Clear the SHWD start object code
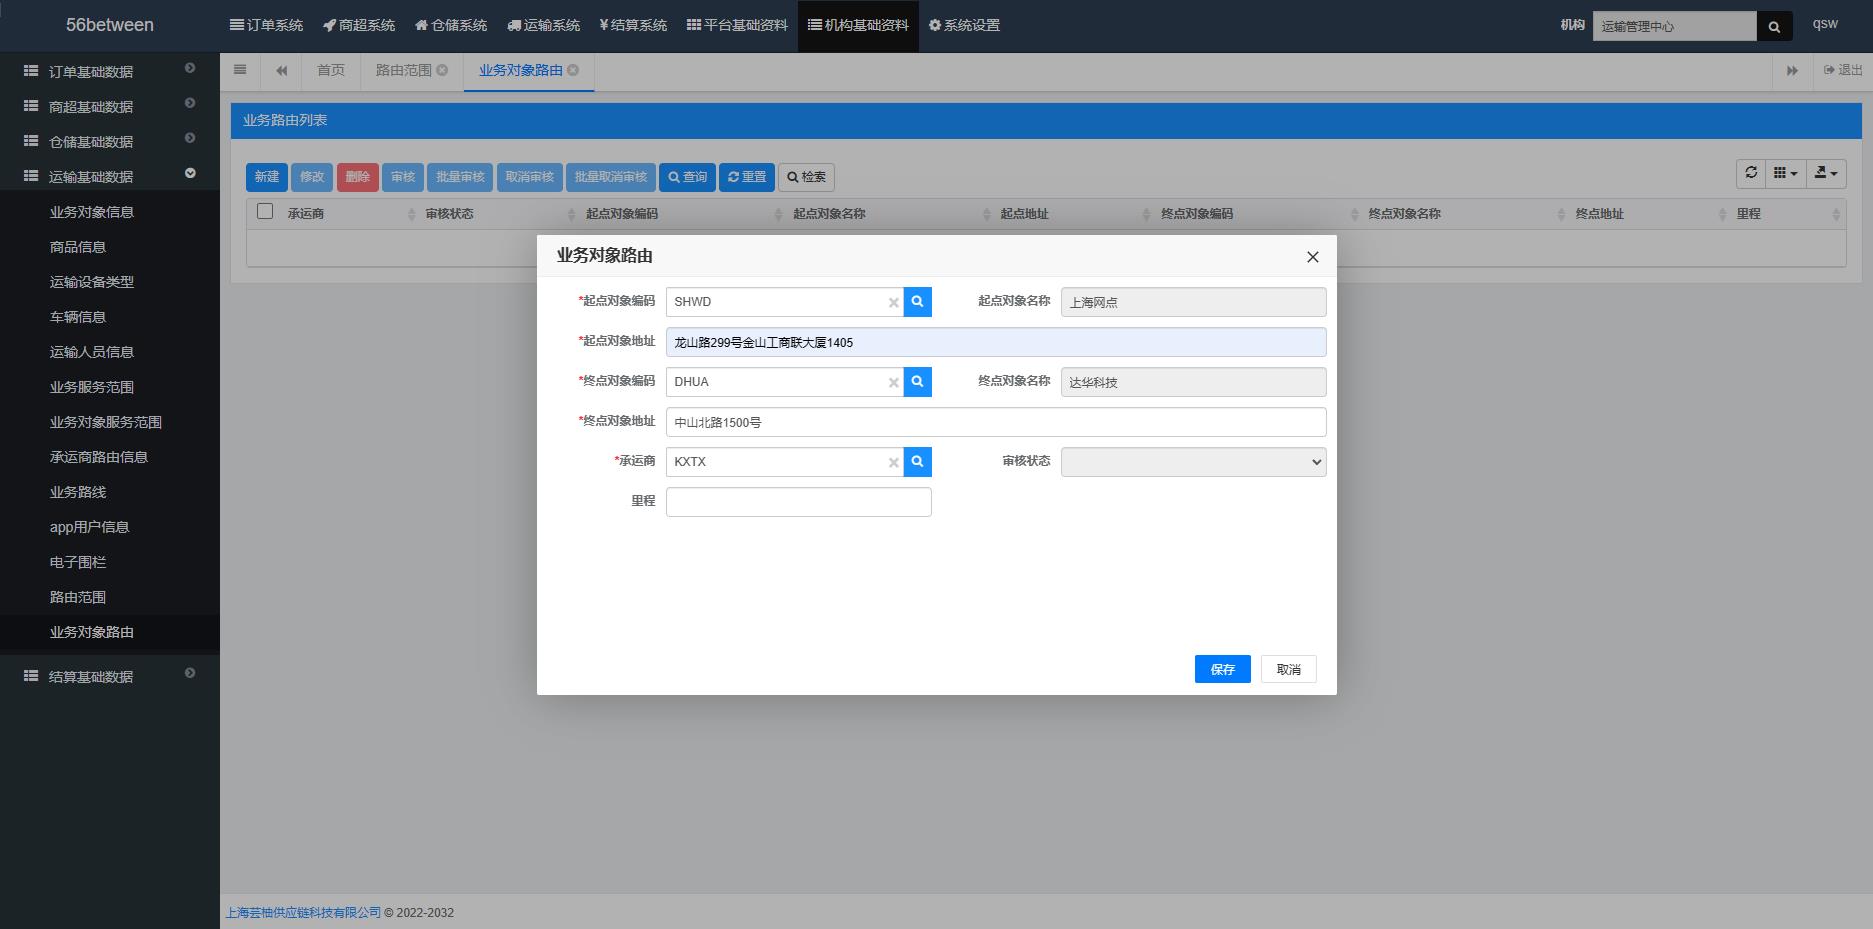The image size is (1873, 929). pyautogui.click(x=893, y=302)
